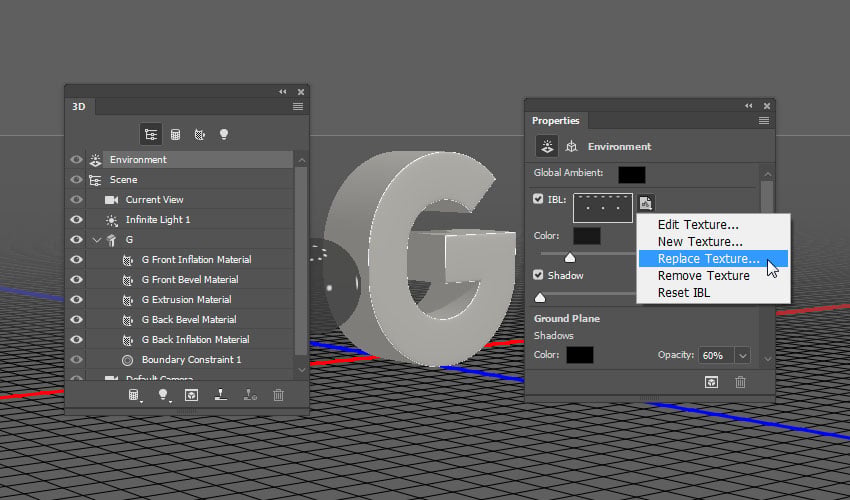The height and width of the screenshot is (500, 850).
Task: Click Properties panel scroll up arrow
Action: pyautogui.click(x=768, y=175)
